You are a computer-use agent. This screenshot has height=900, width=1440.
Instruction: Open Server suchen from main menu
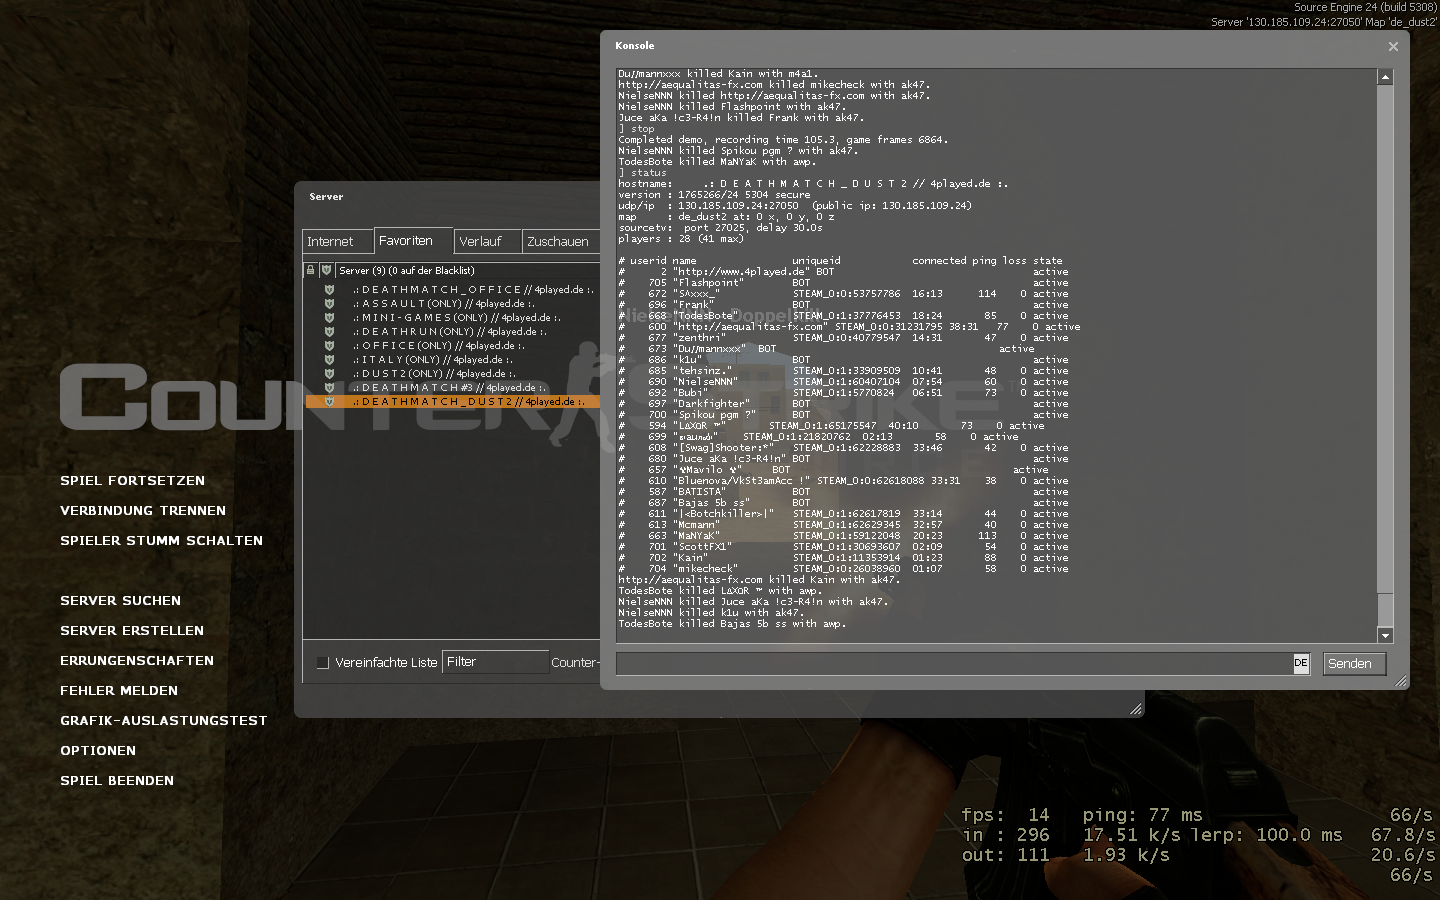click(x=120, y=601)
